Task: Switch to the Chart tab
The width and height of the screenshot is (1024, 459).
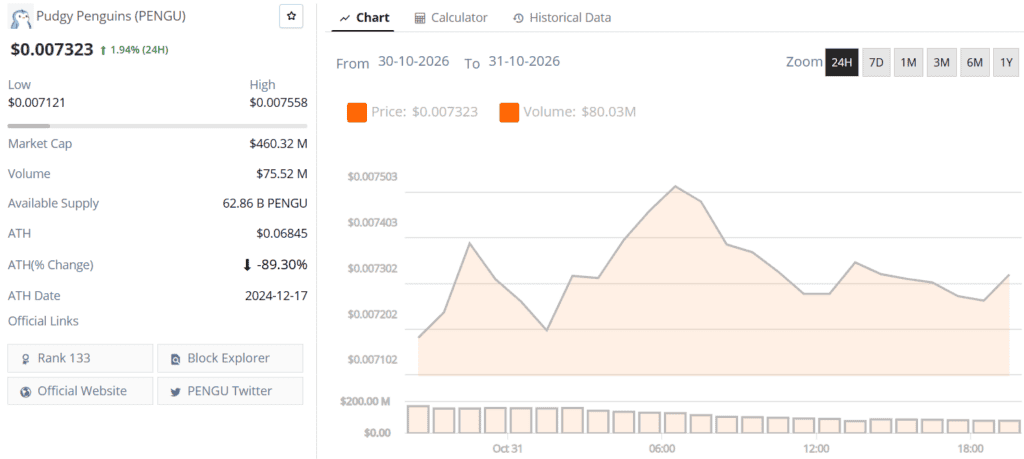Action: point(365,18)
